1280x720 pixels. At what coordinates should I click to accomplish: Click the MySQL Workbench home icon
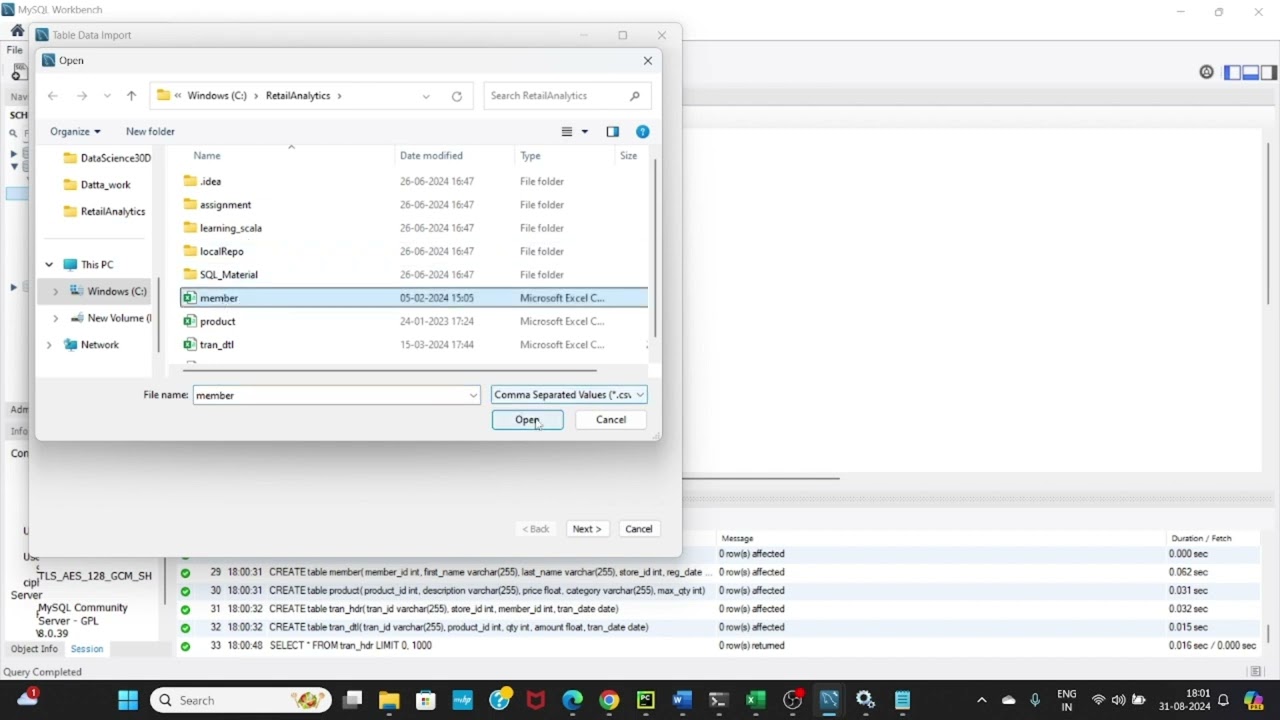(17, 30)
